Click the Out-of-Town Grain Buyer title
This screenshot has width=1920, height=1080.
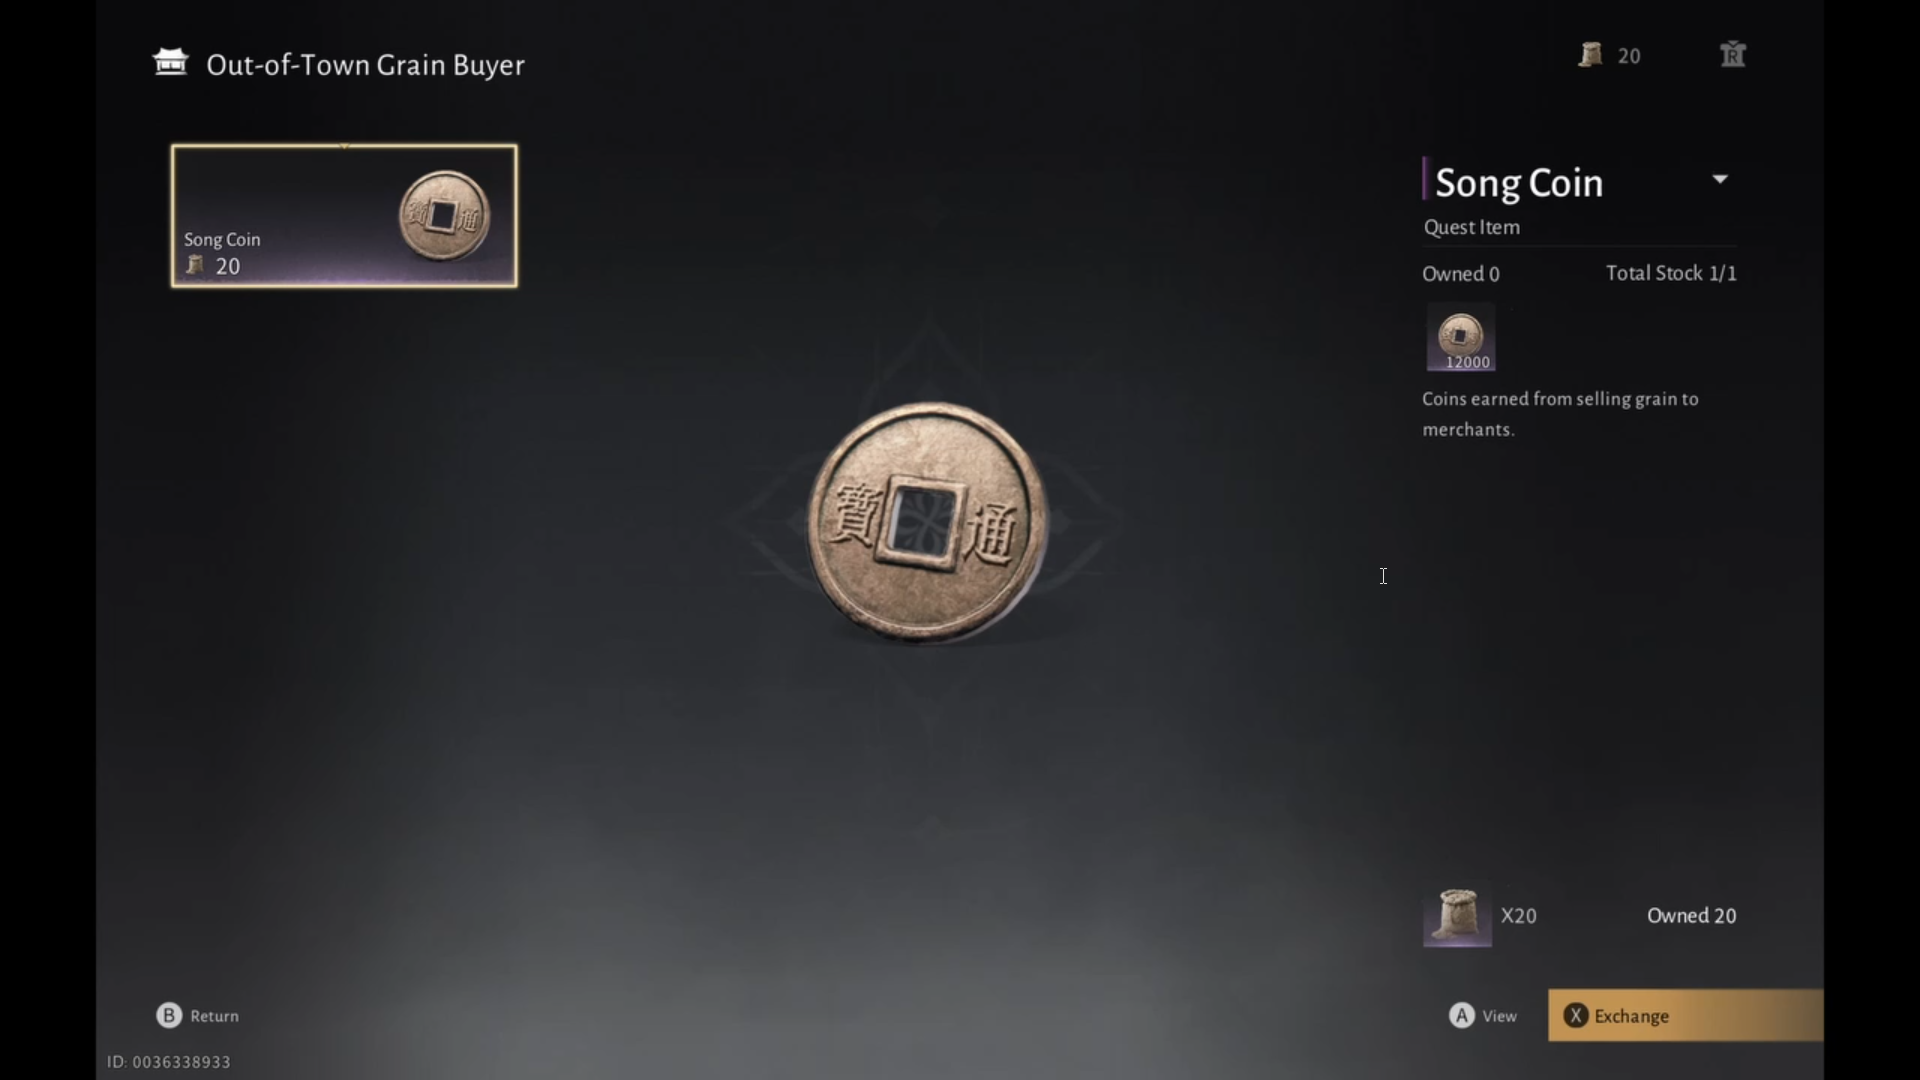tap(365, 65)
